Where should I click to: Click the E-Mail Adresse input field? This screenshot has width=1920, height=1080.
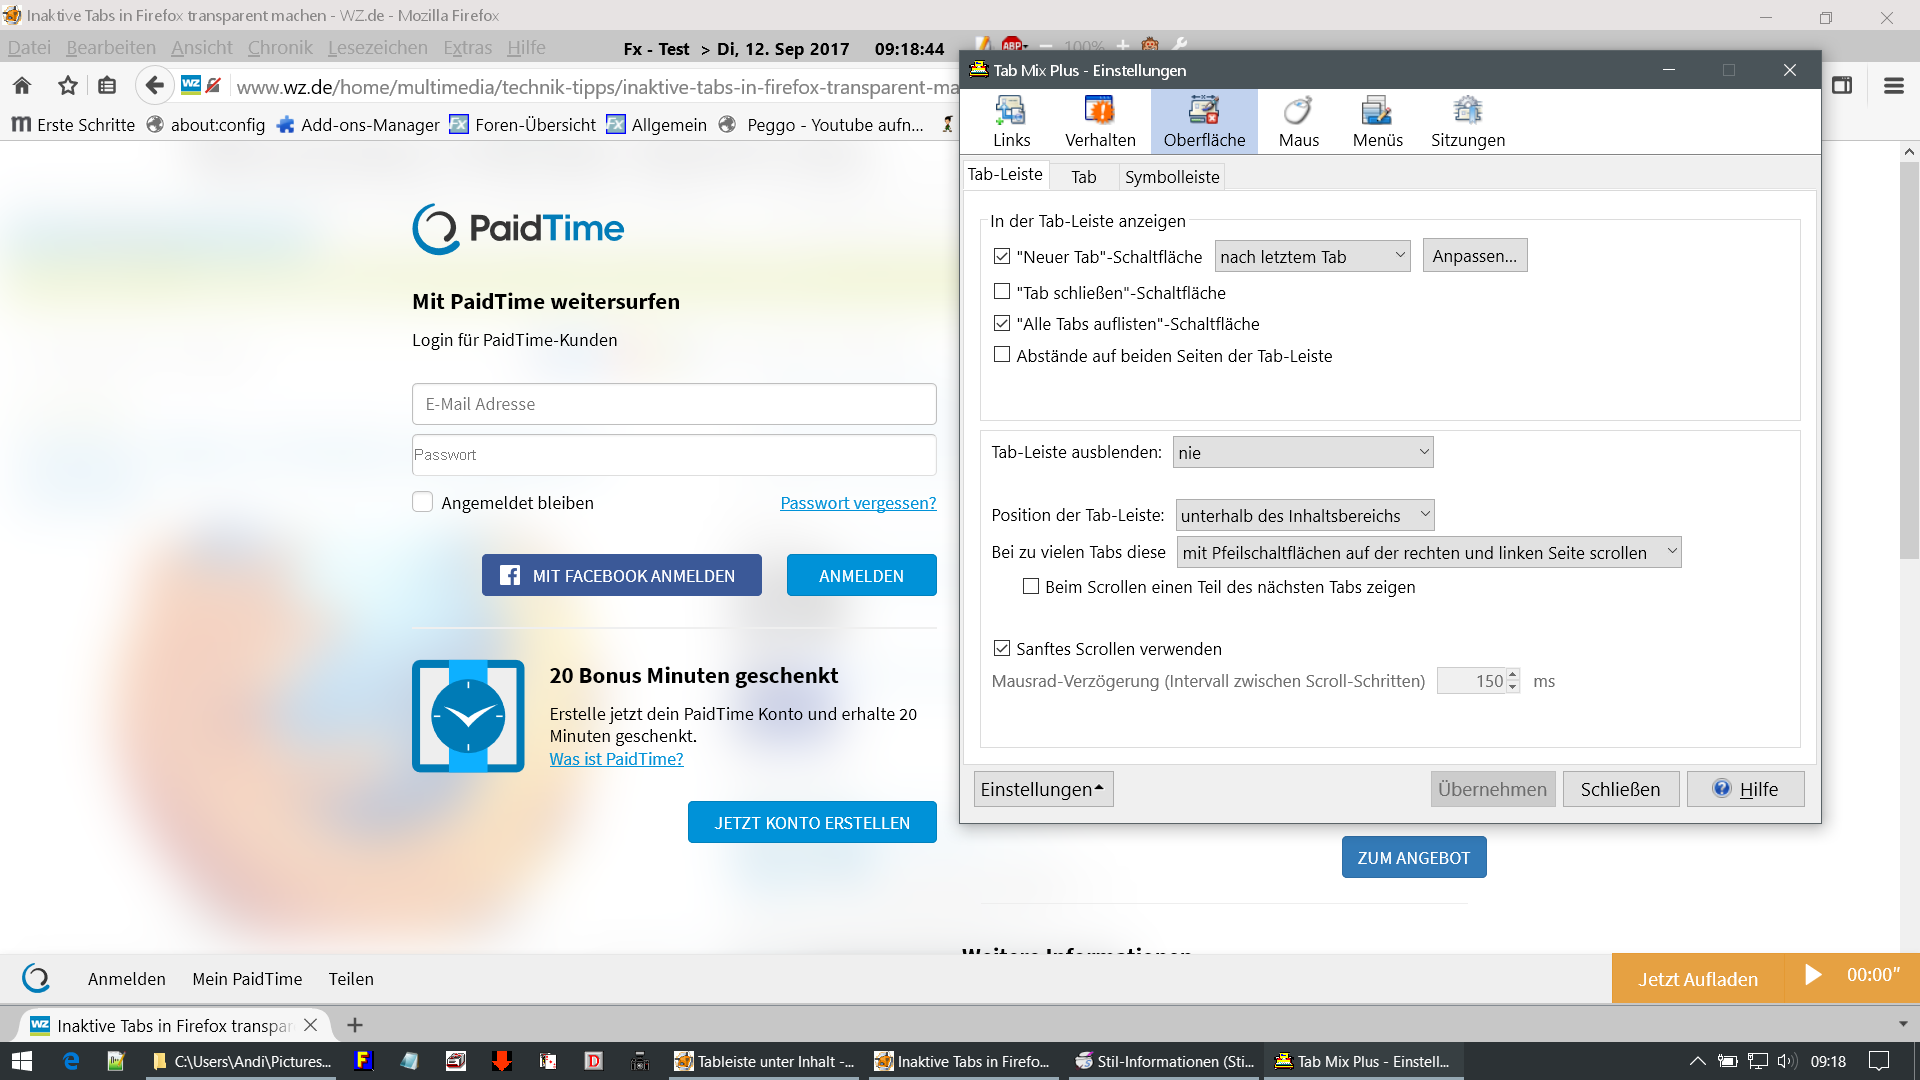[674, 404]
